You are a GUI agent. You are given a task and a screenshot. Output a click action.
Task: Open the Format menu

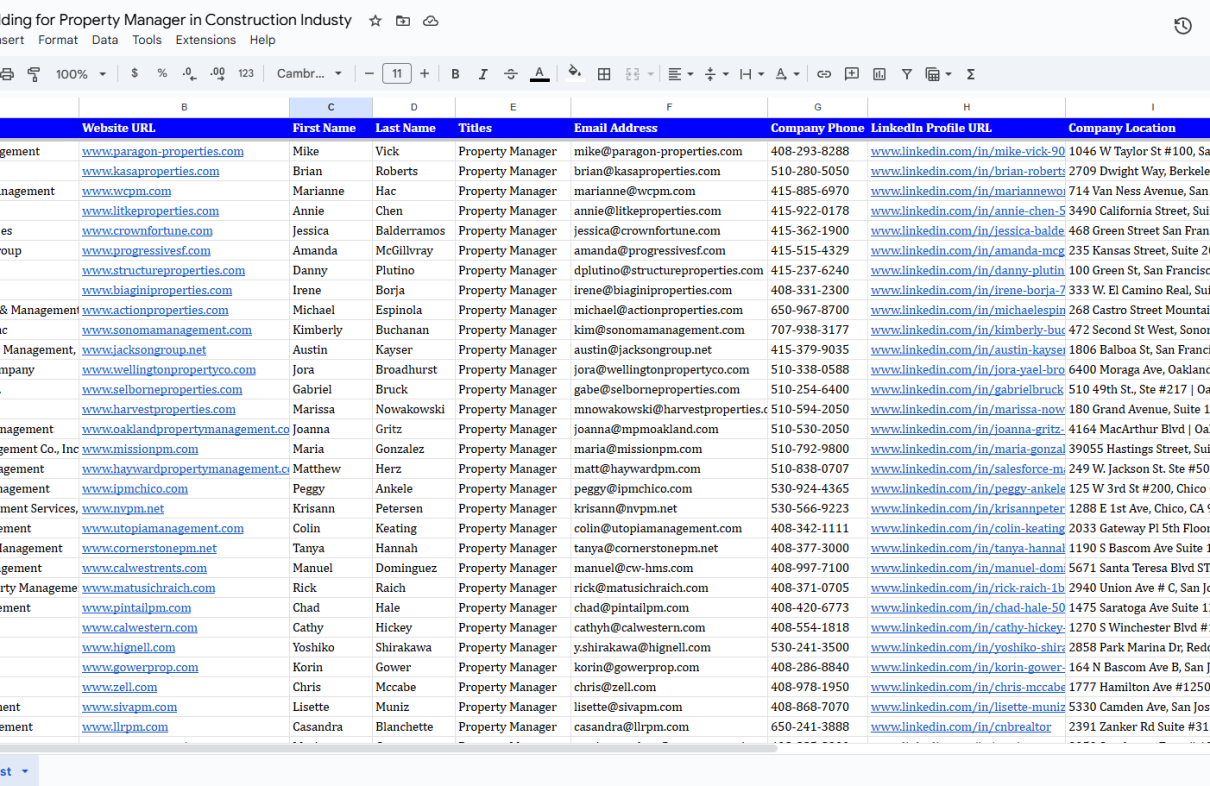click(x=58, y=40)
